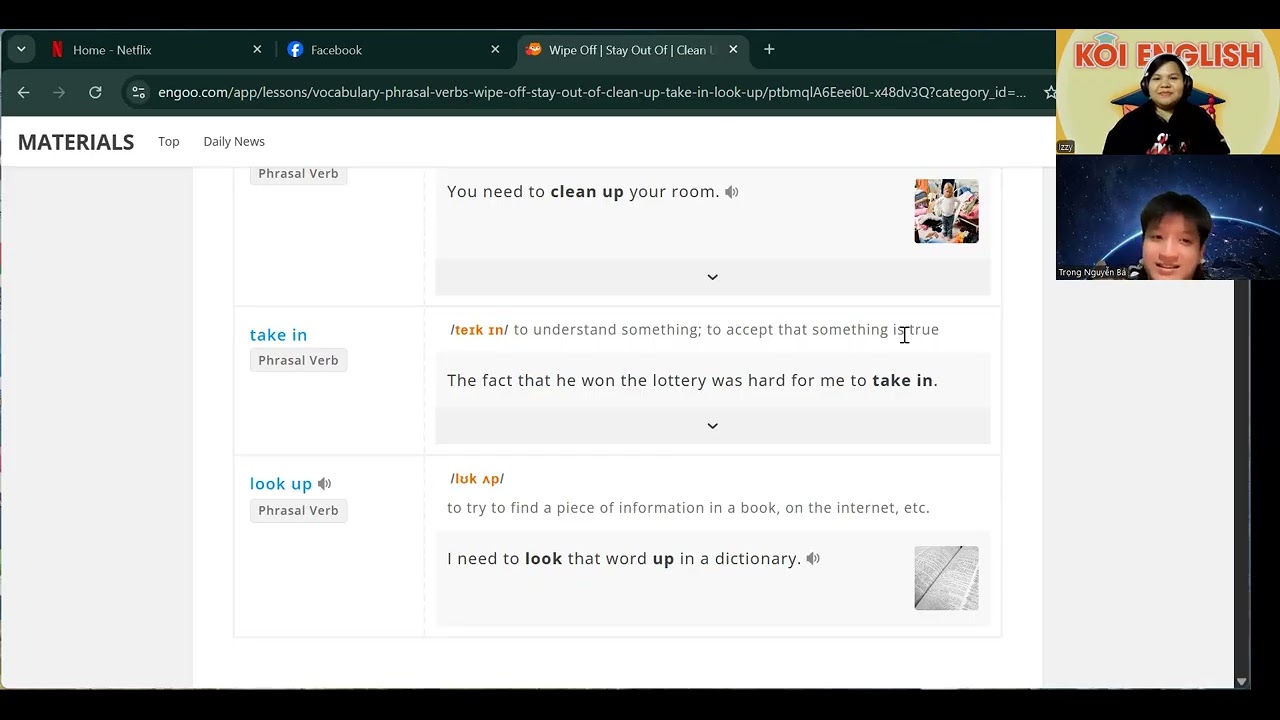Open the look up vocabulary word
Screen dimensions: 1280x720
pos(281,484)
